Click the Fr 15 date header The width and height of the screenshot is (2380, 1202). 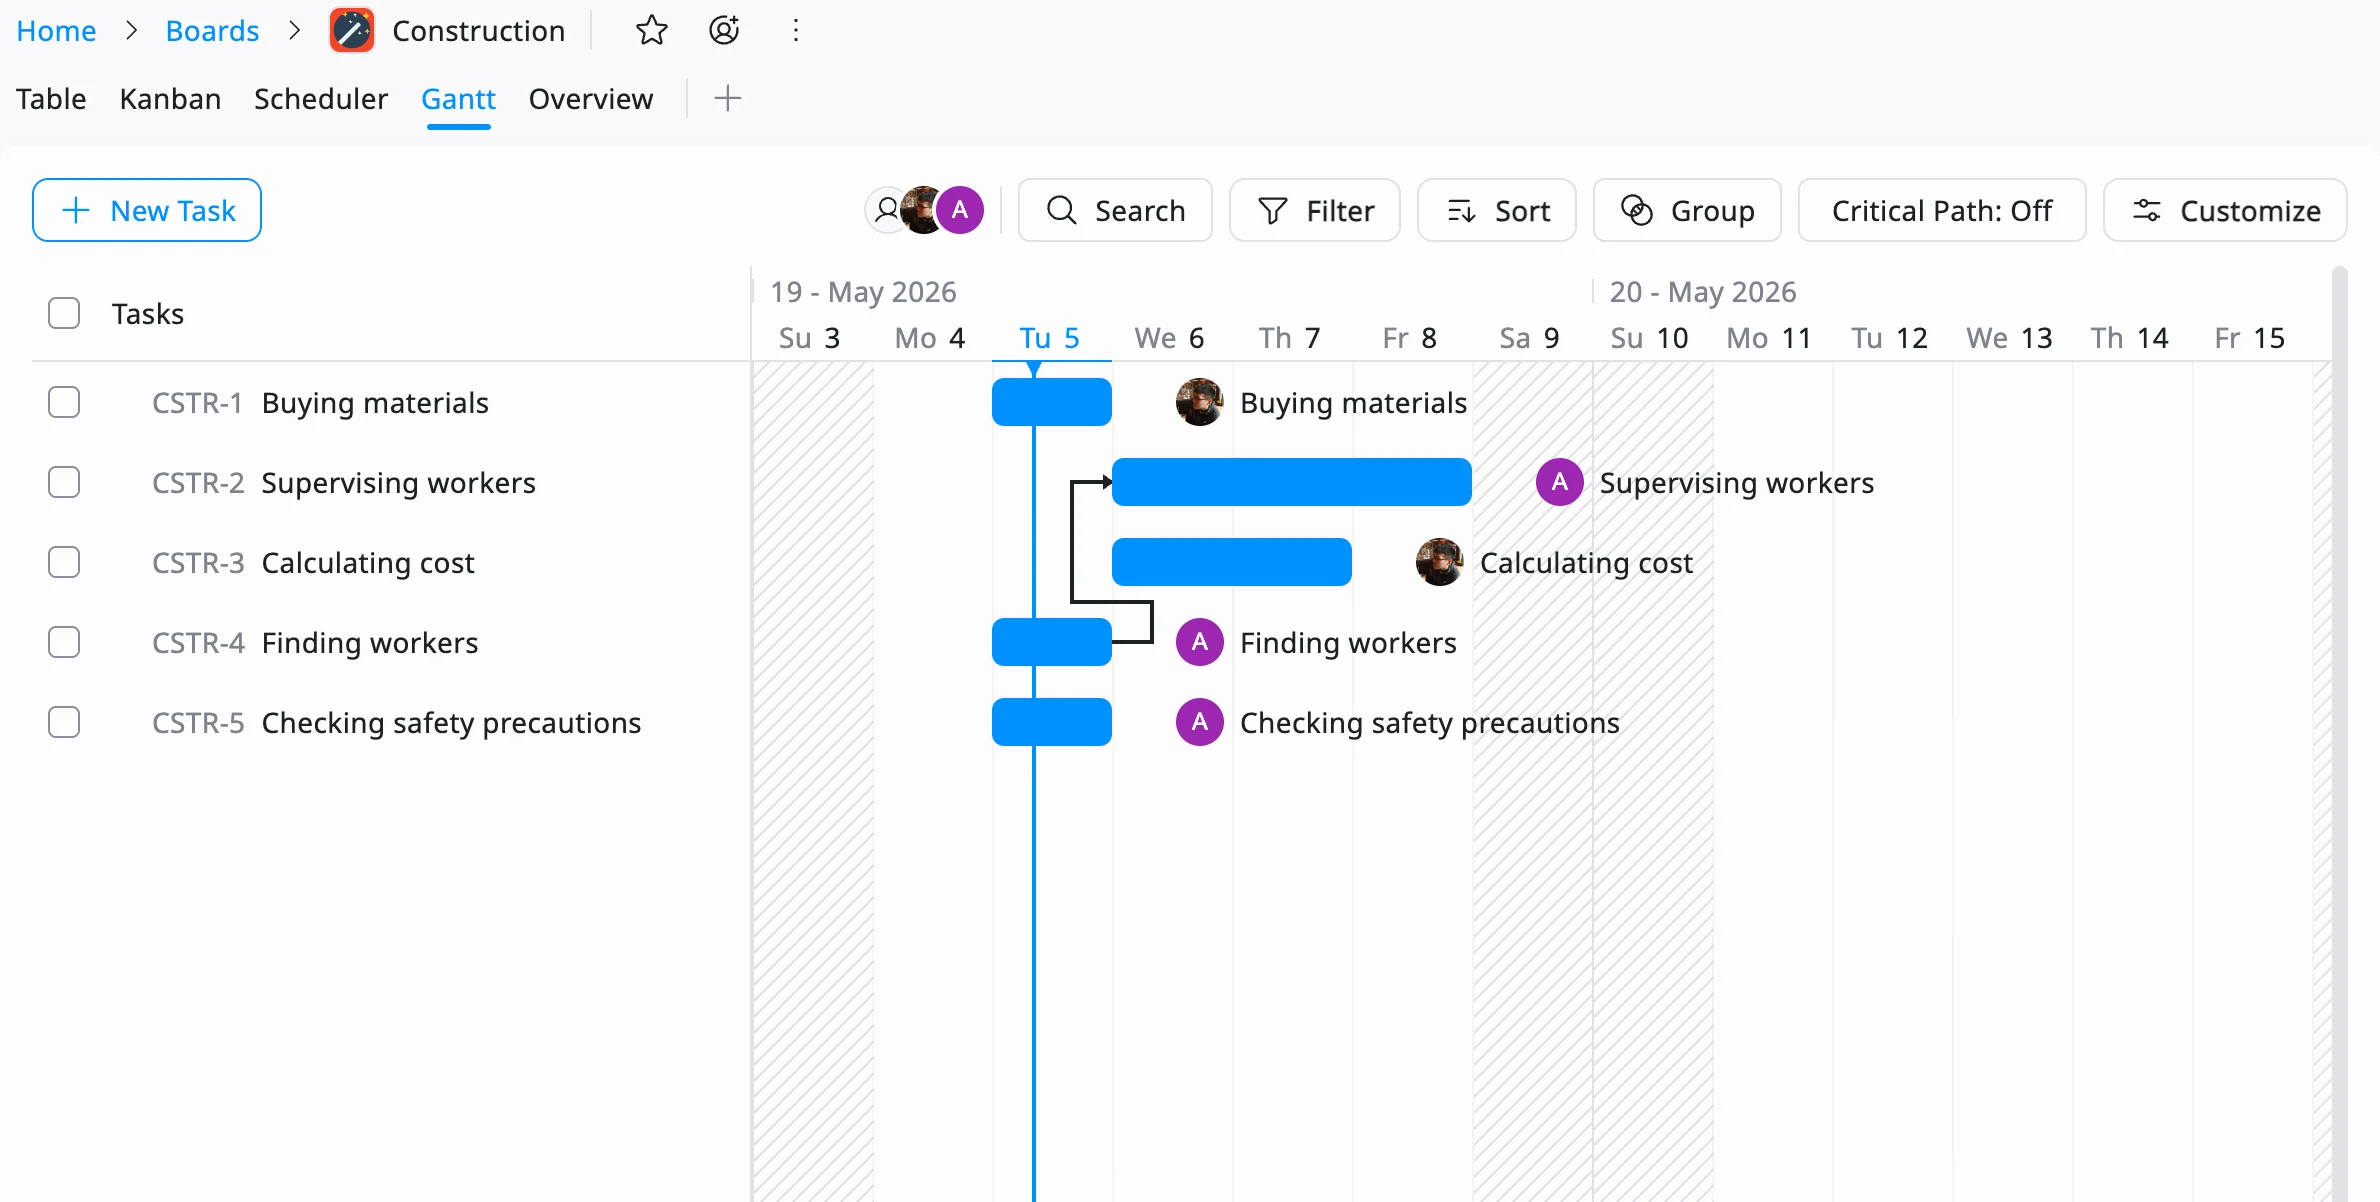pyautogui.click(x=2250, y=338)
